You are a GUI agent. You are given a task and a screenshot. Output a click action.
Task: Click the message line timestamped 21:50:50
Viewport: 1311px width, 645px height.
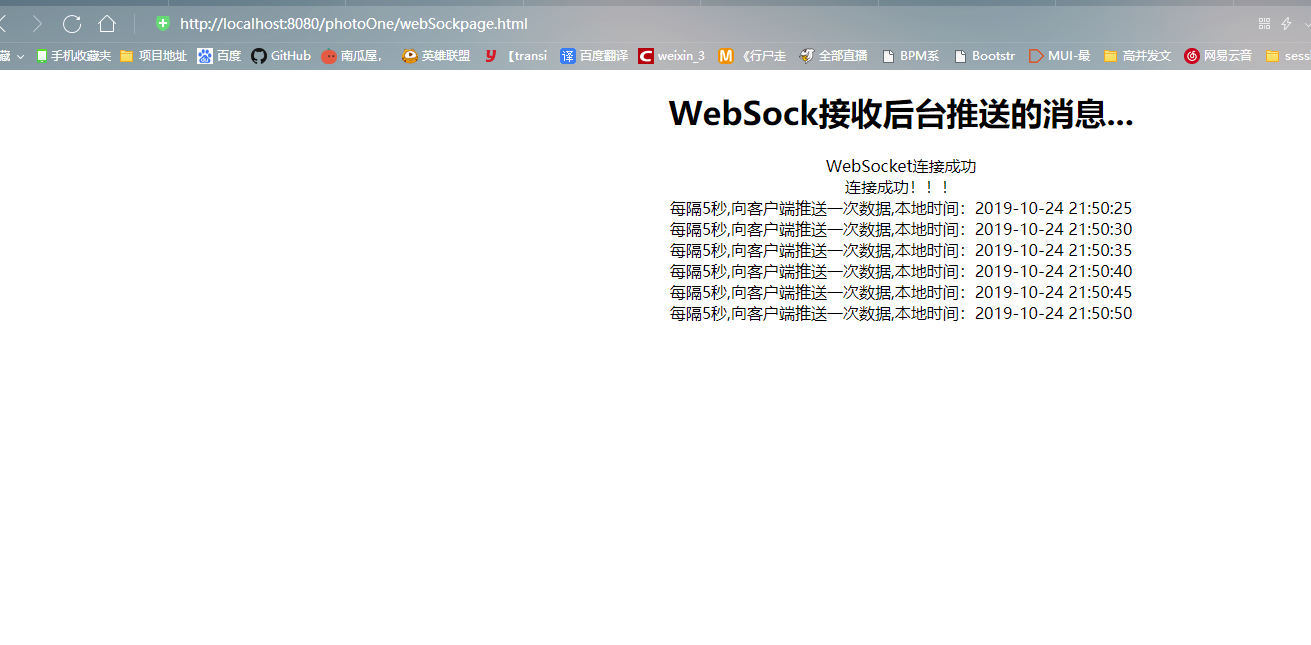point(901,313)
